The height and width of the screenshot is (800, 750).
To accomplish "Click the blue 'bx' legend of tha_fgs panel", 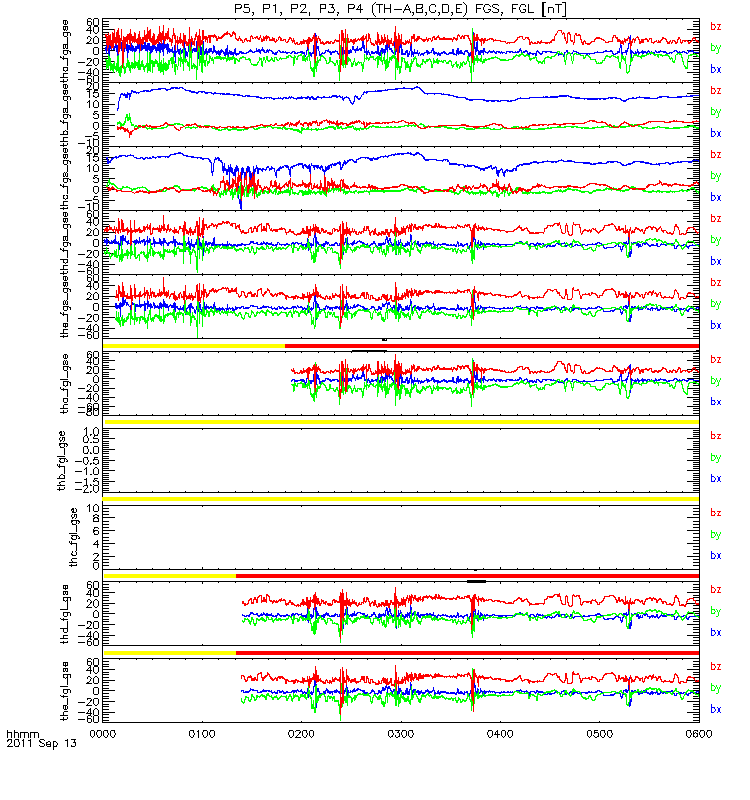I will [716, 69].
